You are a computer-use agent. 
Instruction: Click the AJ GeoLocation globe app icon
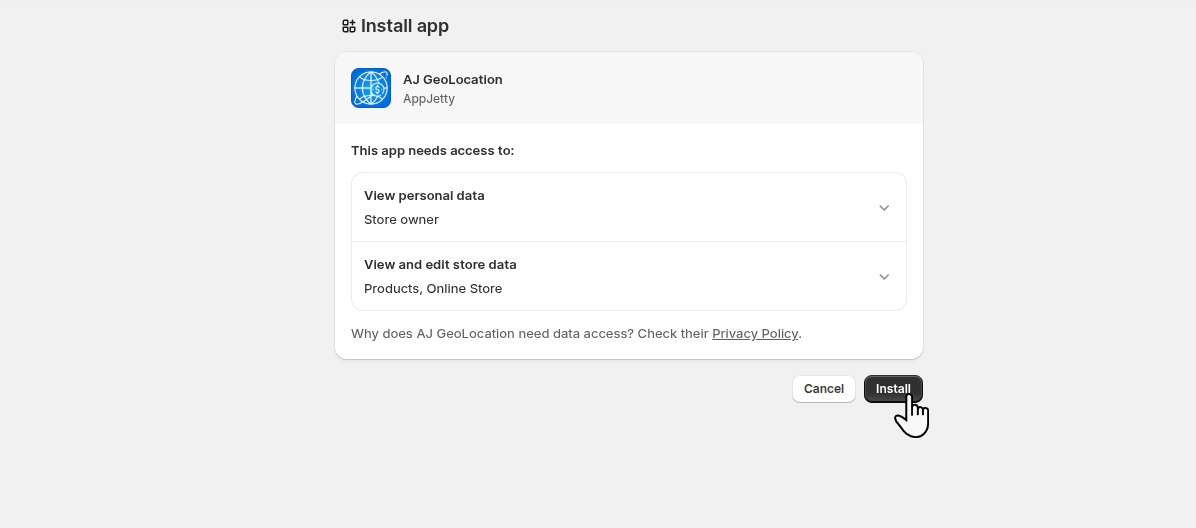click(371, 88)
